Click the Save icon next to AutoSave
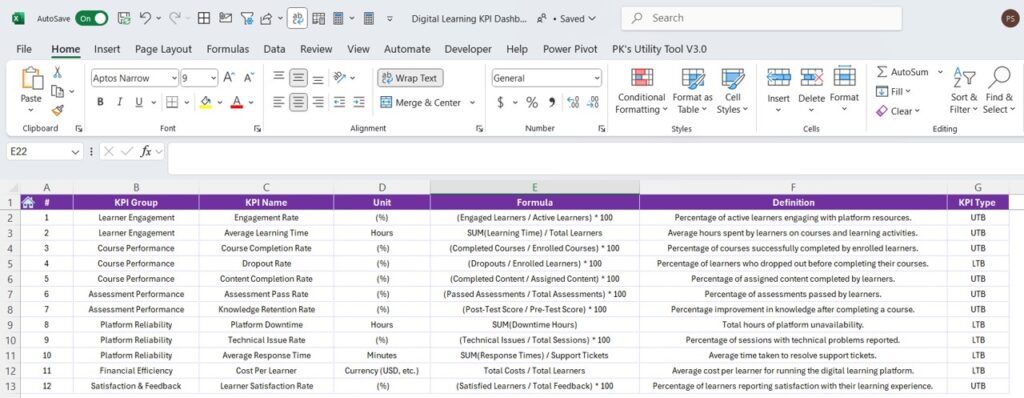This screenshot has width=1024, height=398. [x=123, y=18]
